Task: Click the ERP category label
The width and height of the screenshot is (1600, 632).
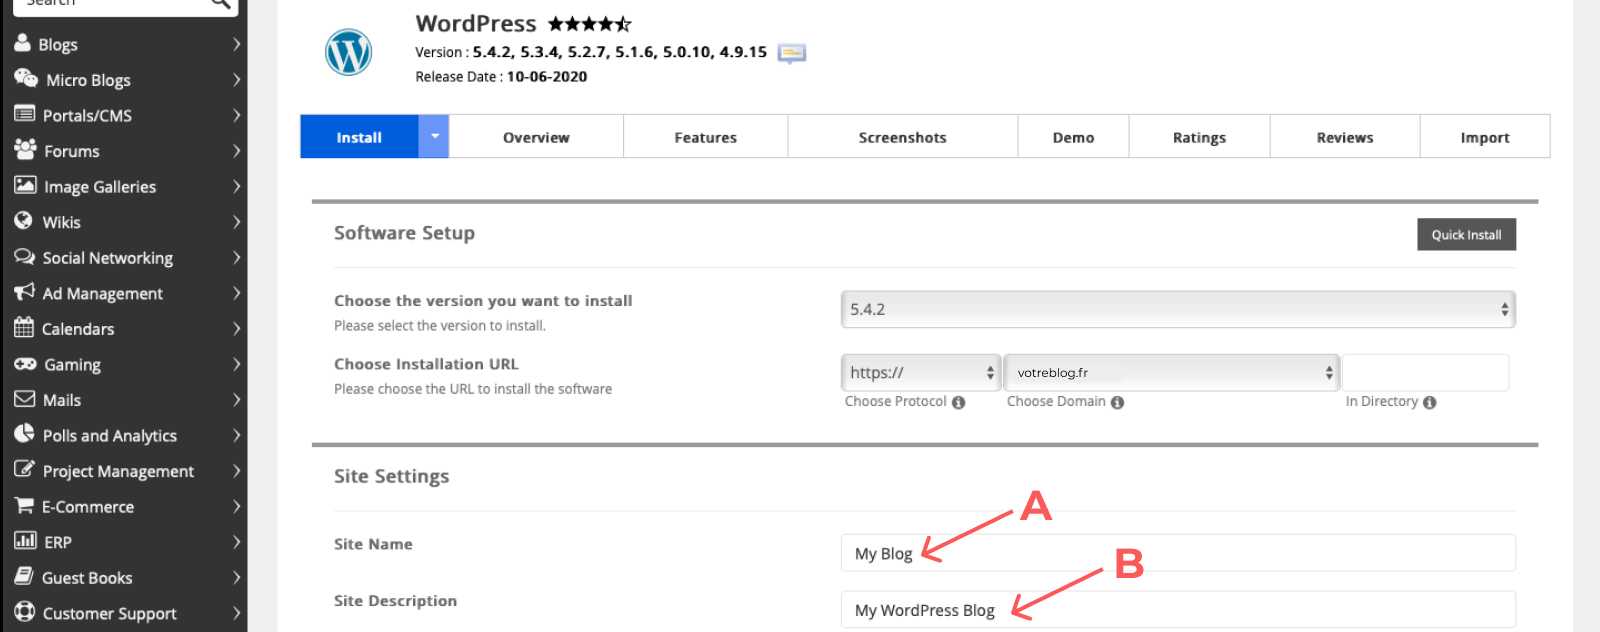Action: [x=58, y=542]
